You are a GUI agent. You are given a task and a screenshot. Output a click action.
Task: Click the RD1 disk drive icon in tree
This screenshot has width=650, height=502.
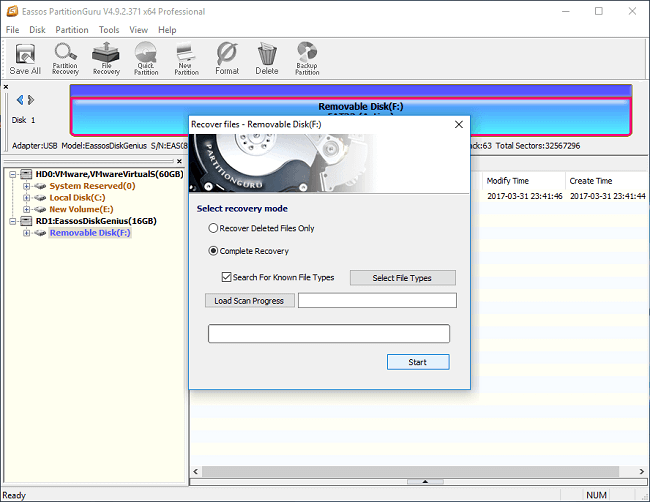pos(27,221)
